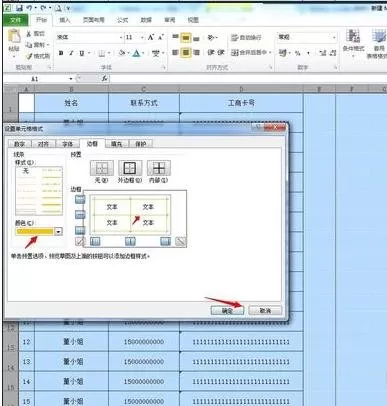Click the decrease decimal icon
Screen dimensions: 387x406
[333, 53]
